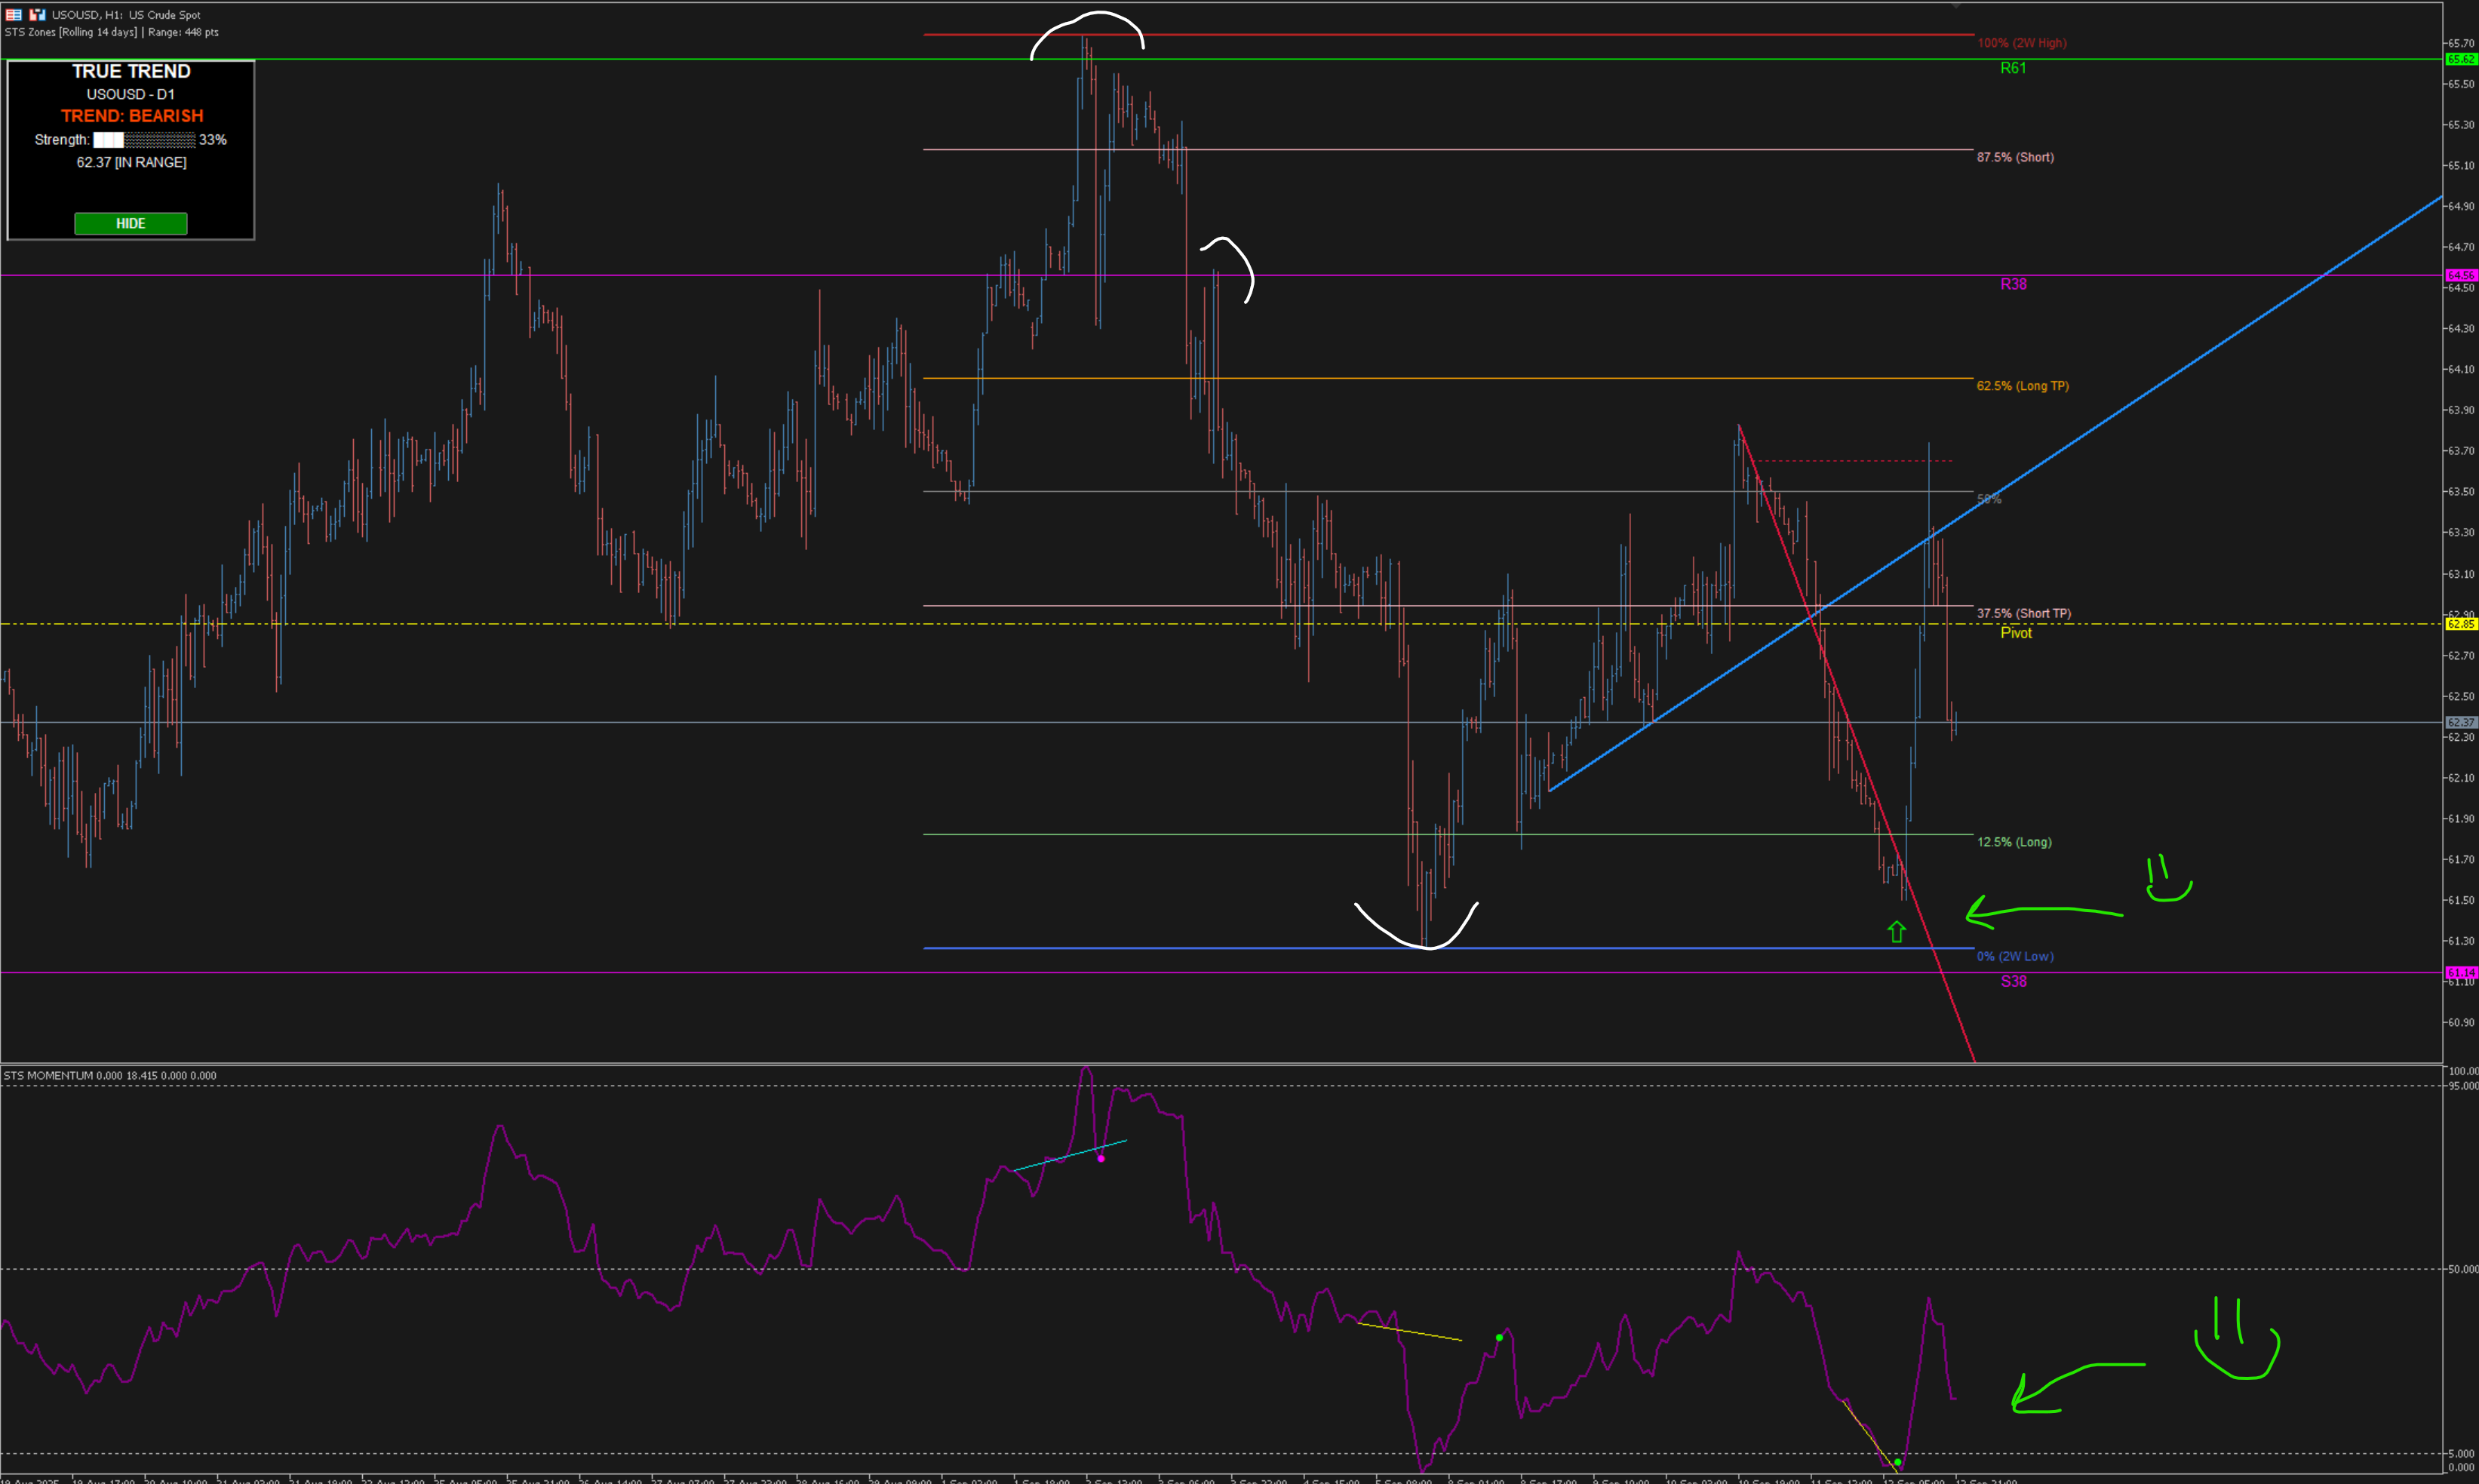Click the yellow 62.85 pivot price tag
This screenshot has width=2479, height=1484.
2460,624
